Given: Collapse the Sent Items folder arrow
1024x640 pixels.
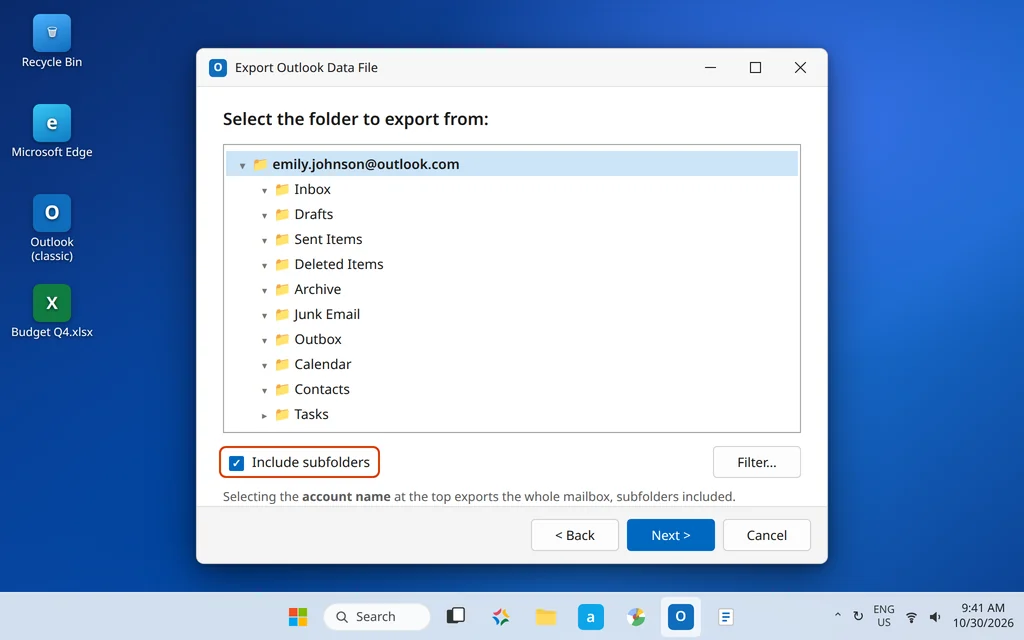Looking at the screenshot, I should [264, 240].
